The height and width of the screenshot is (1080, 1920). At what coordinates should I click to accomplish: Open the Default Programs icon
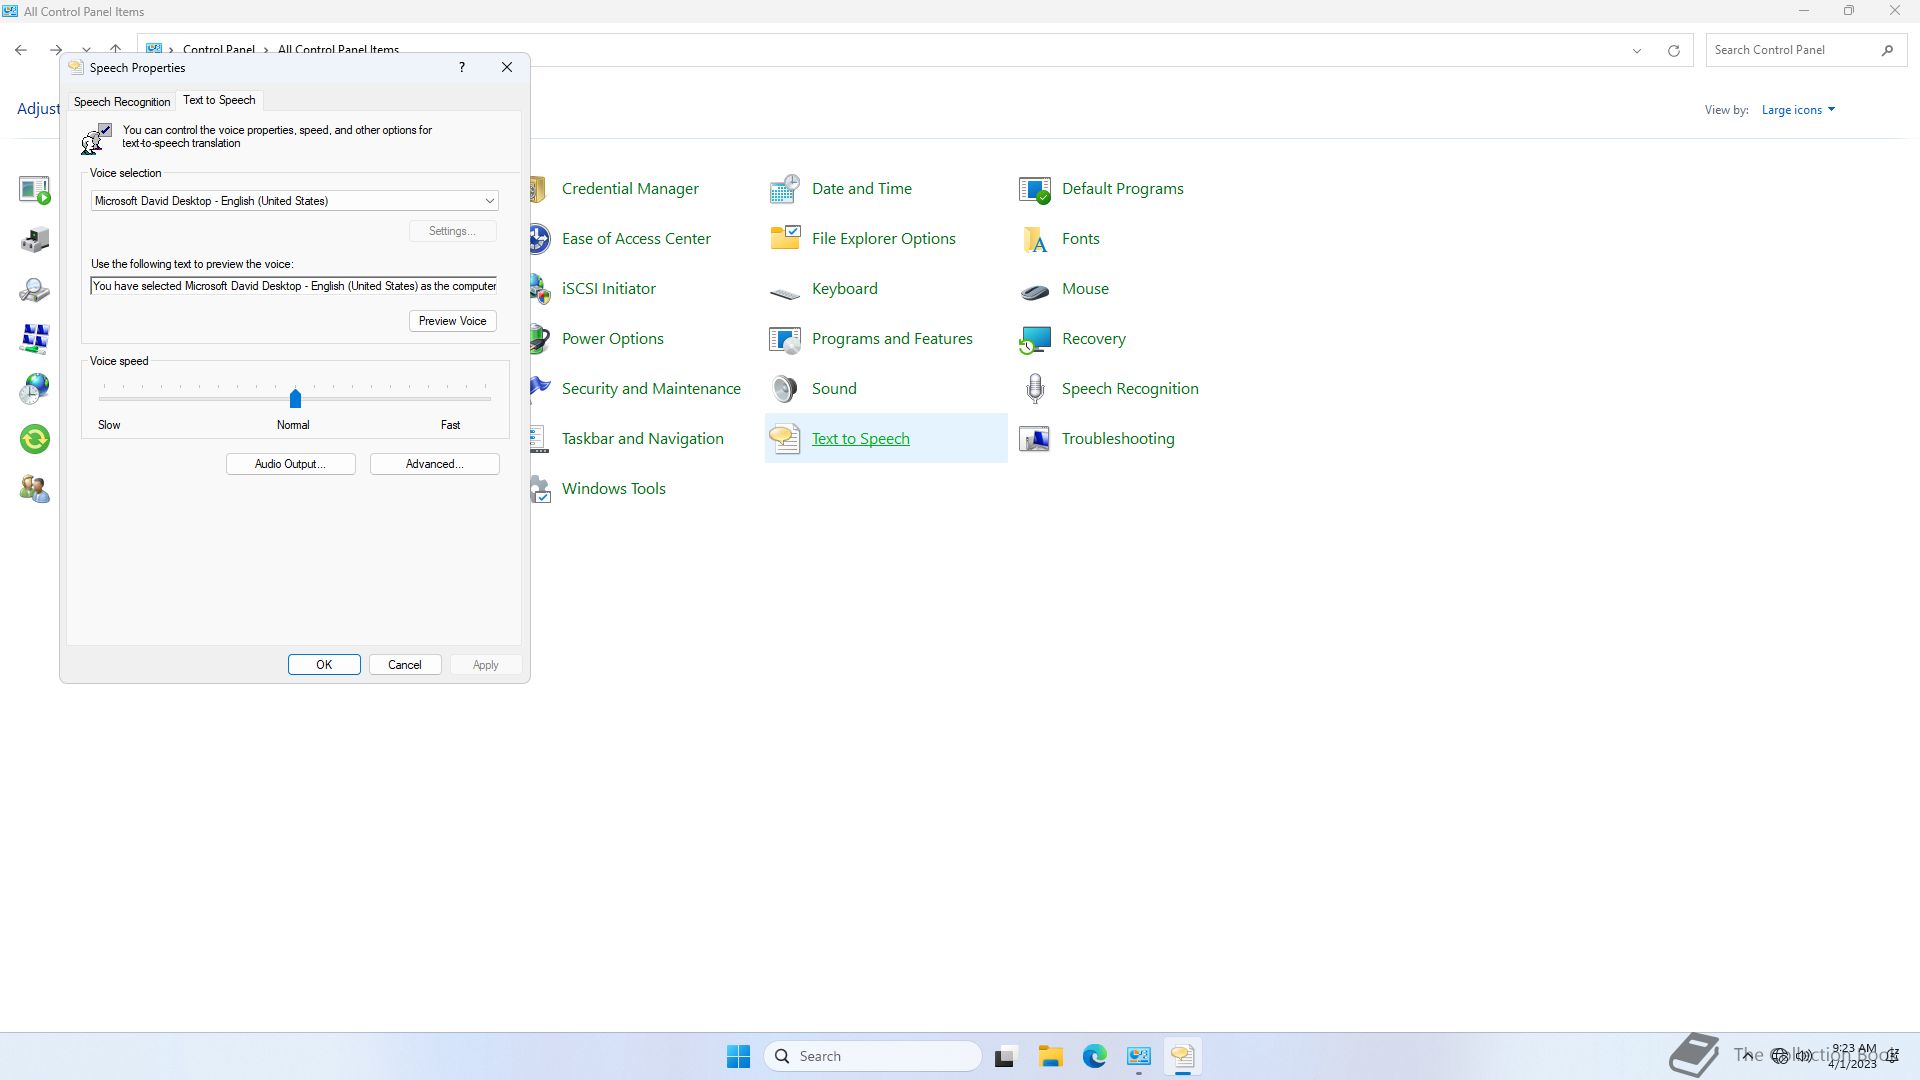1035,188
